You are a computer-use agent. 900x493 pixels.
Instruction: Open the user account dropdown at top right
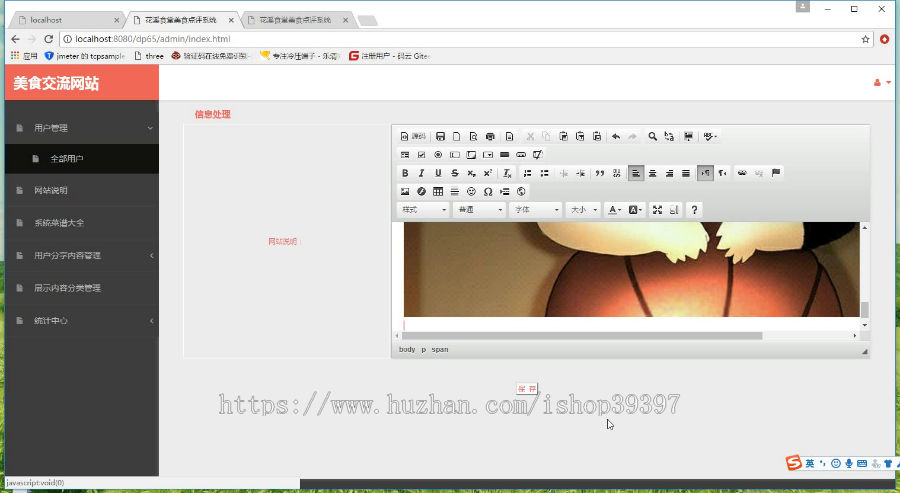pos(882,83)
